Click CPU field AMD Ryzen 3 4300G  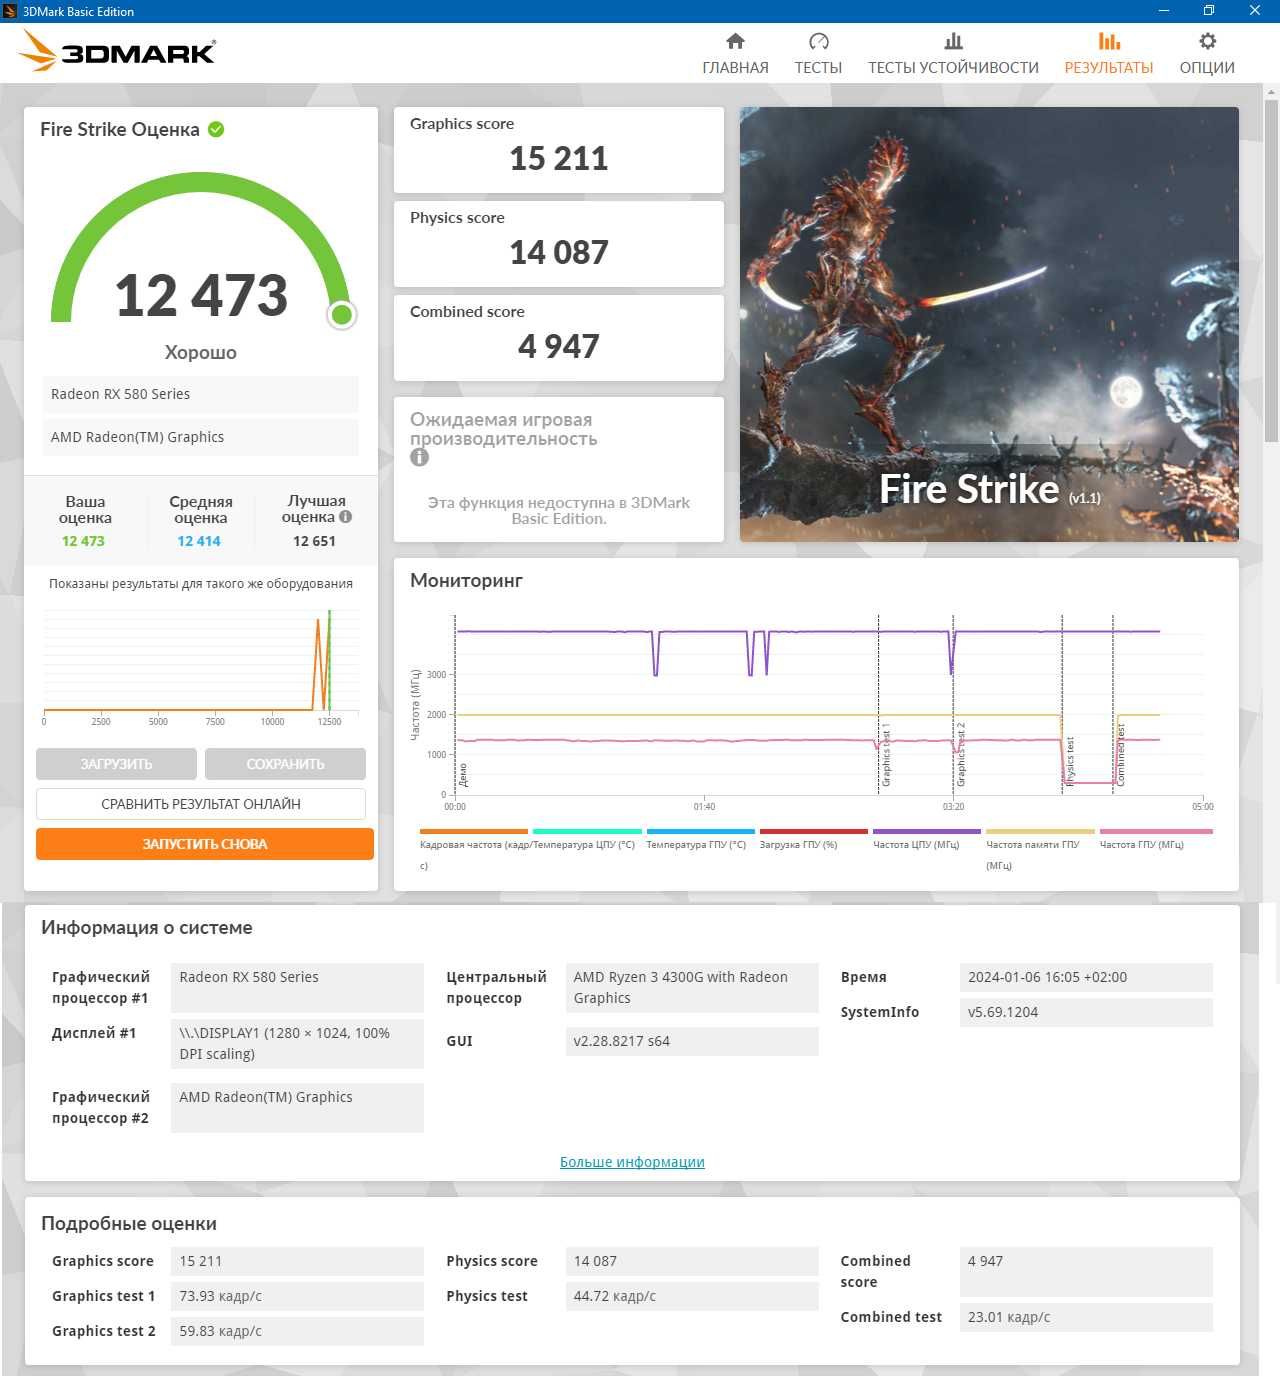[x=692, y=988]
